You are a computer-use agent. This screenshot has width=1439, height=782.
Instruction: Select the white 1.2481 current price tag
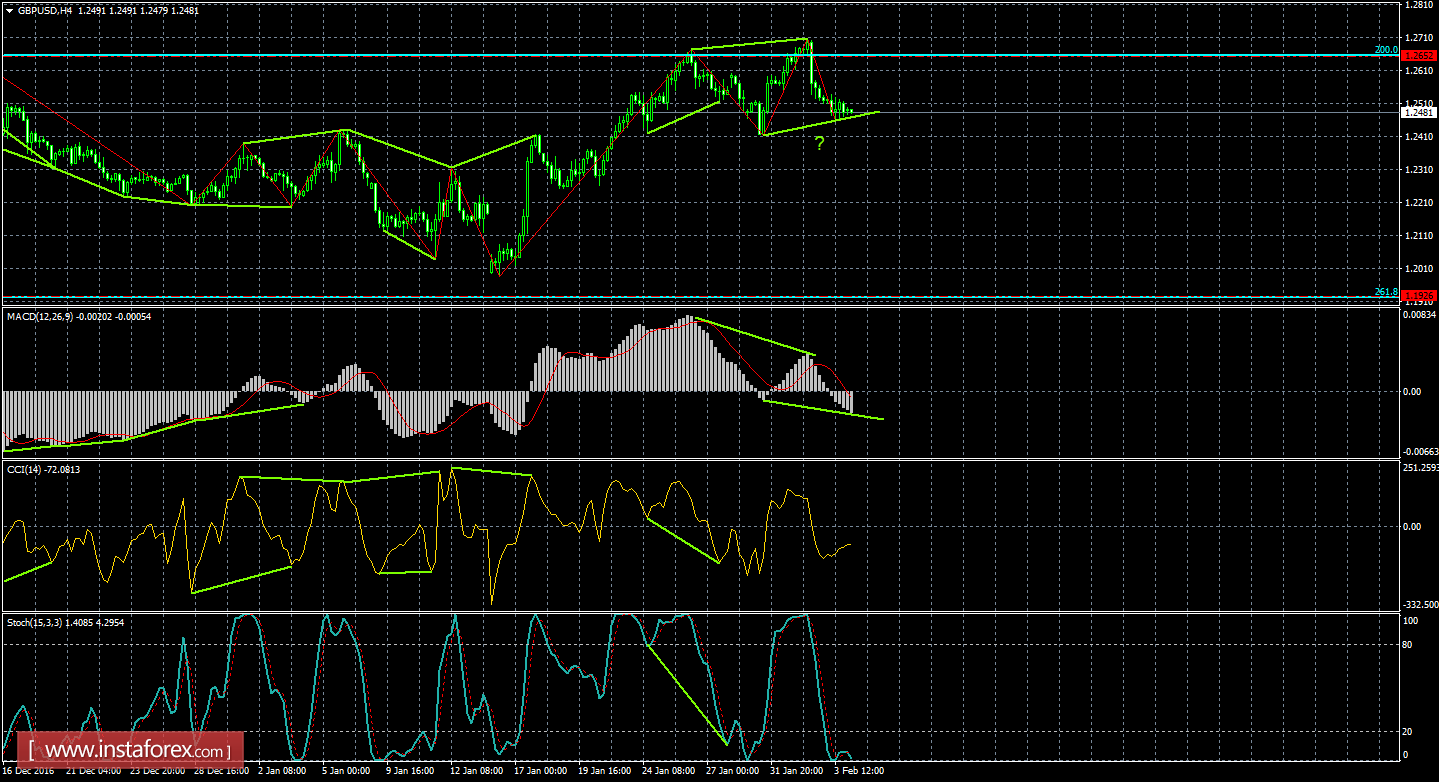click(1418, 113)
